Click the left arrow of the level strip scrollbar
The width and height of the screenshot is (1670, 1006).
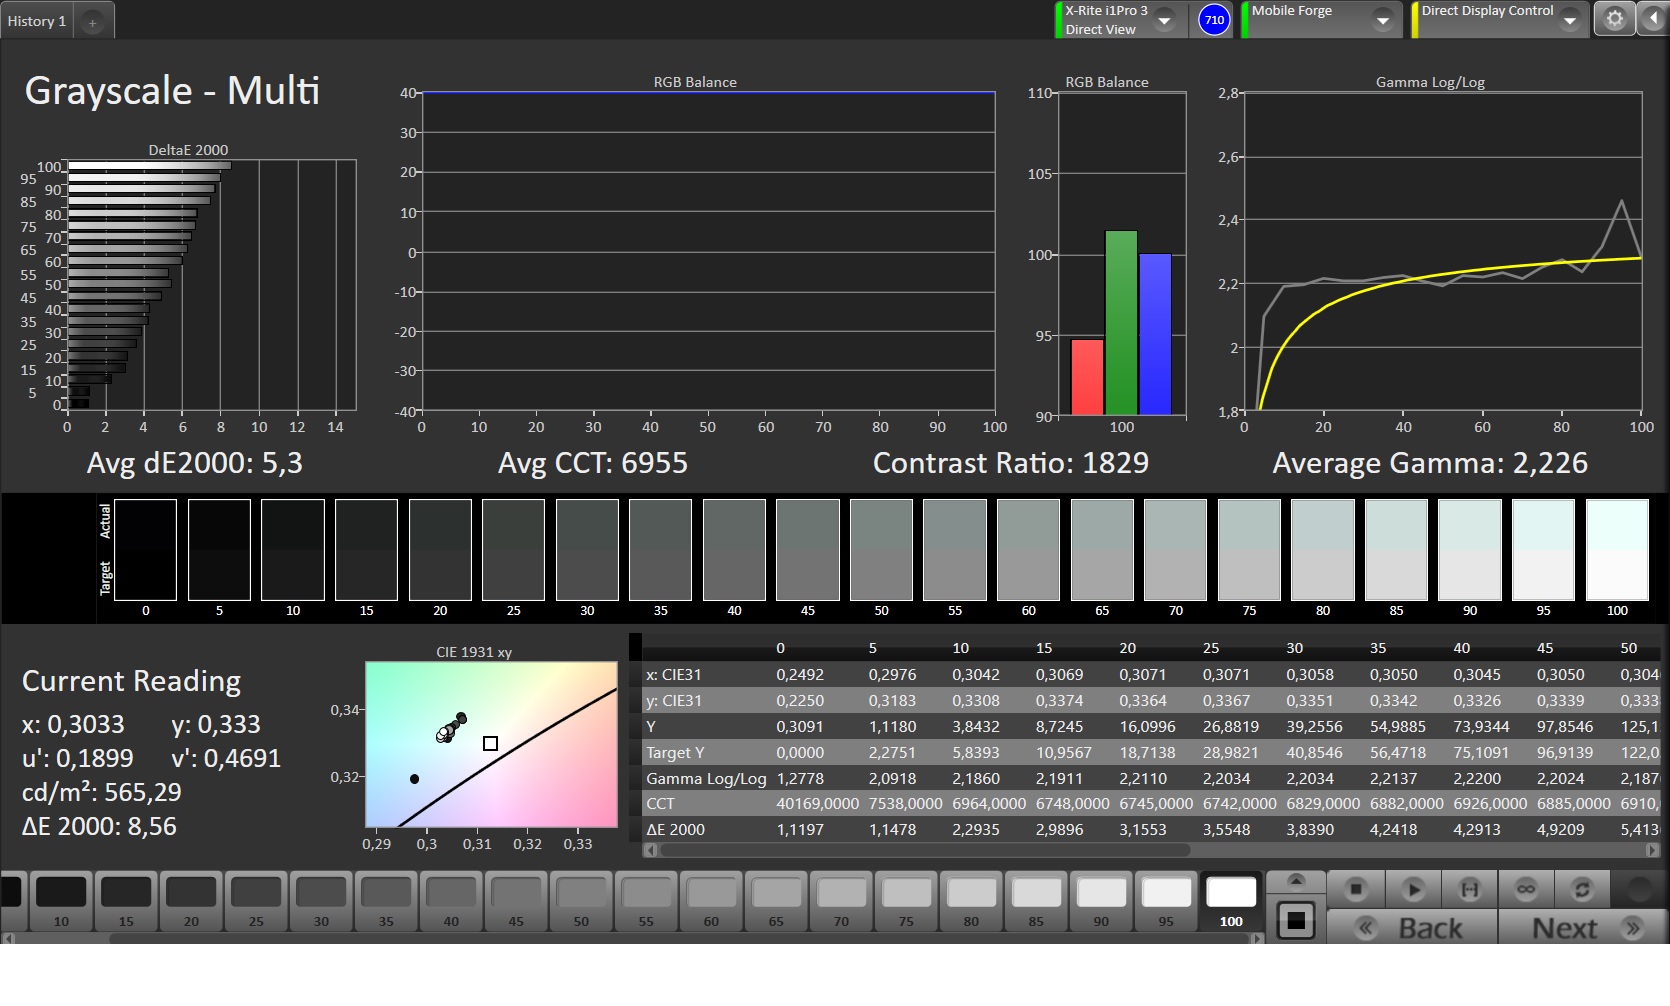pyautogui.click(x=8, y=938)
